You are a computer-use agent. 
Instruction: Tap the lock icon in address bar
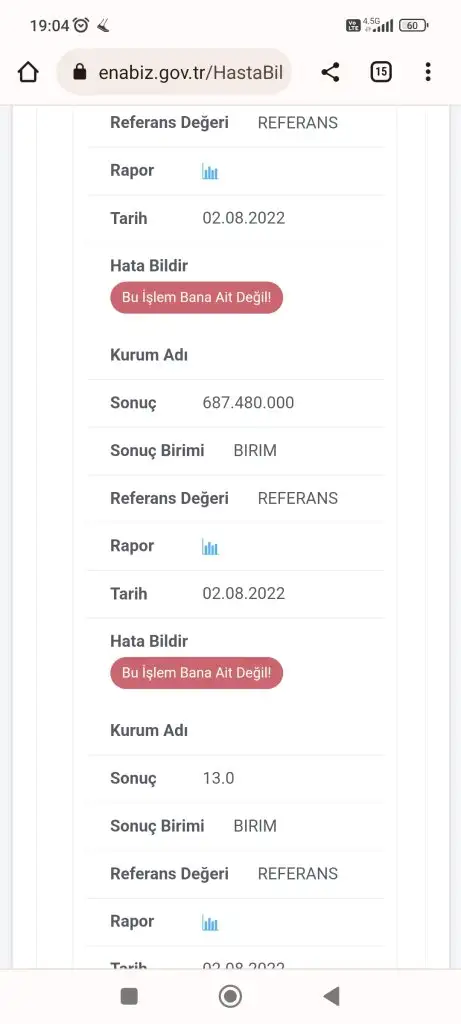click(x=80, y=72)
